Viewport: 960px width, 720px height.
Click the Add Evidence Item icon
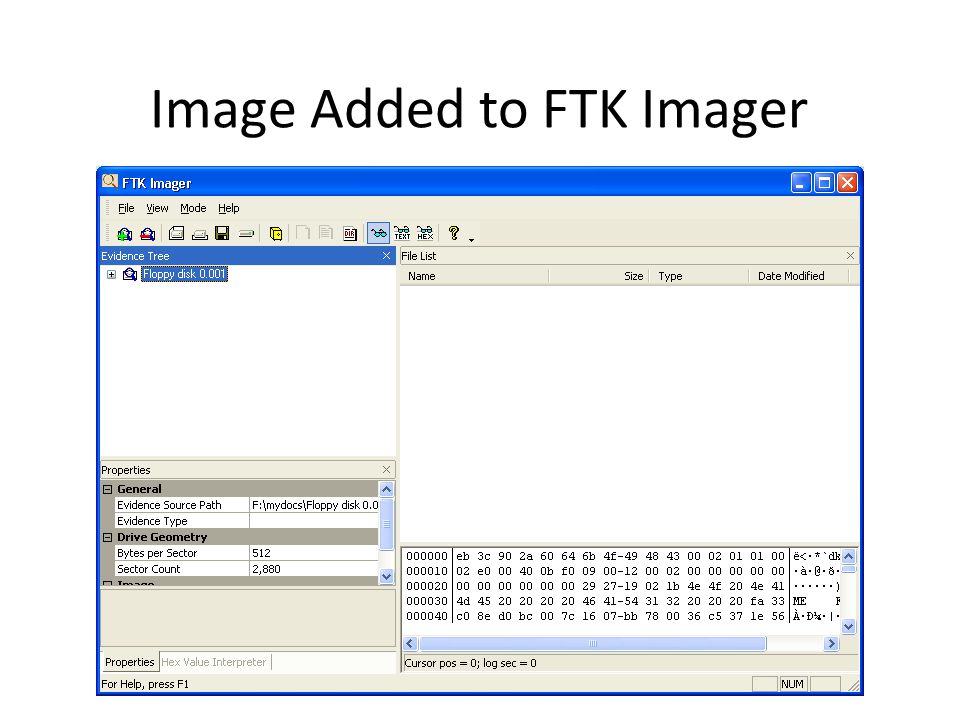125,233
